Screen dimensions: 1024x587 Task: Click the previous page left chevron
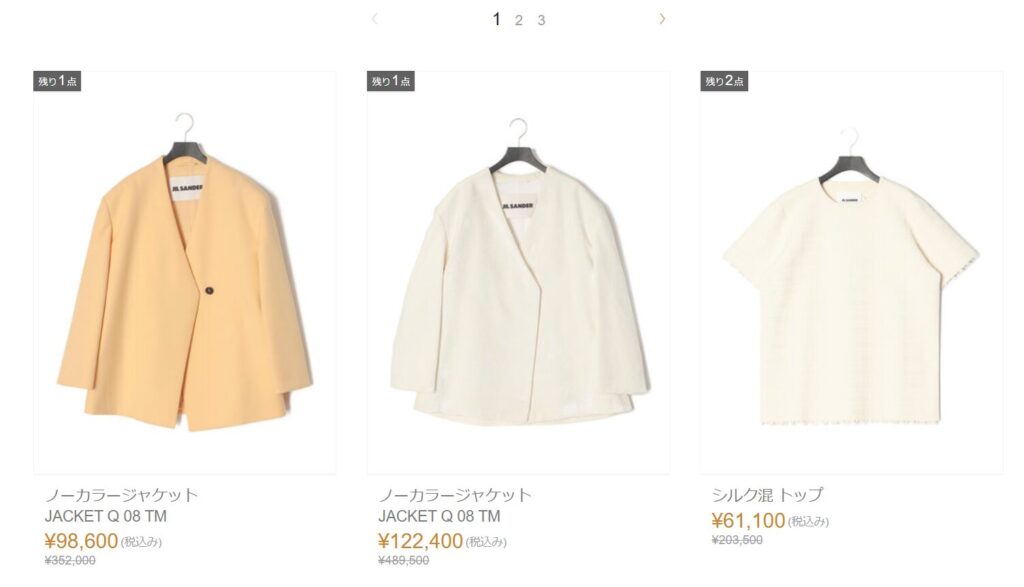tap(374, 19)
